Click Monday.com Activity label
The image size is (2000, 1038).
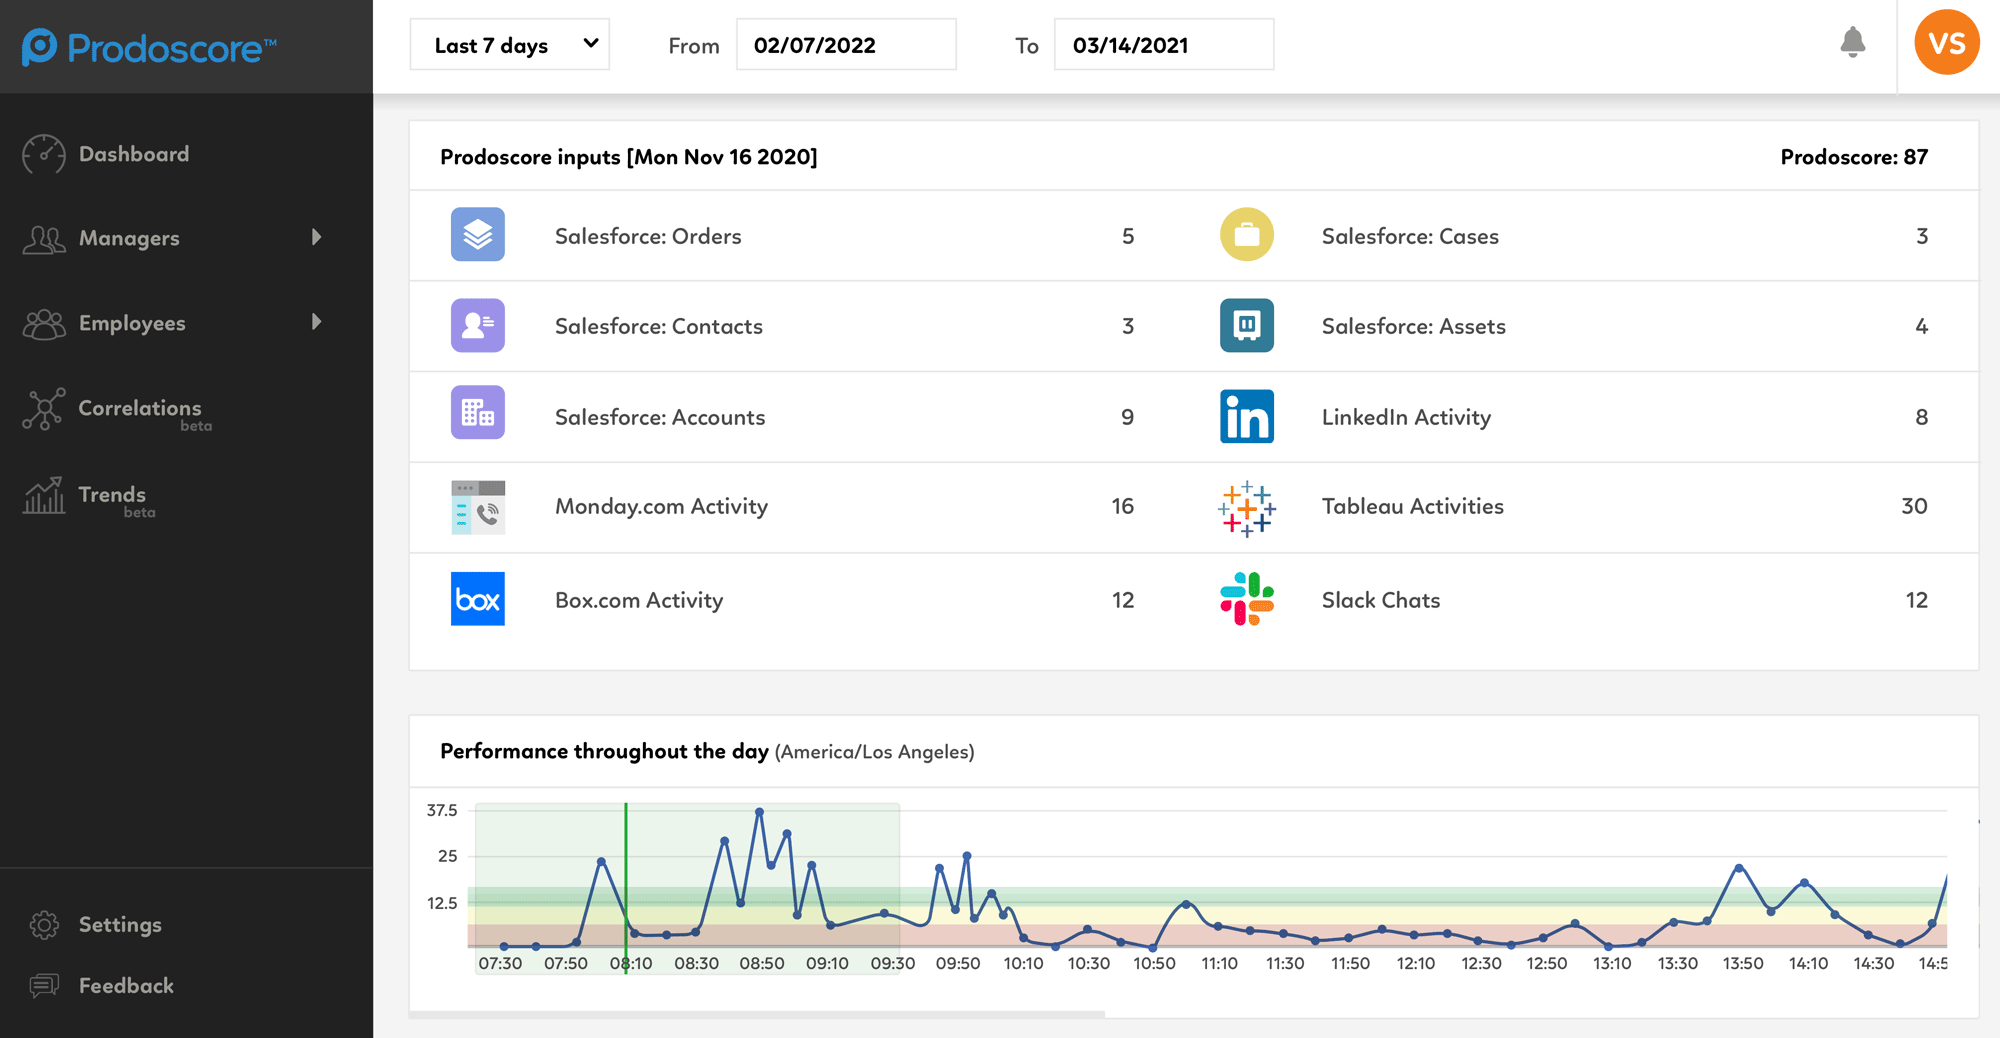pos(661,506)
